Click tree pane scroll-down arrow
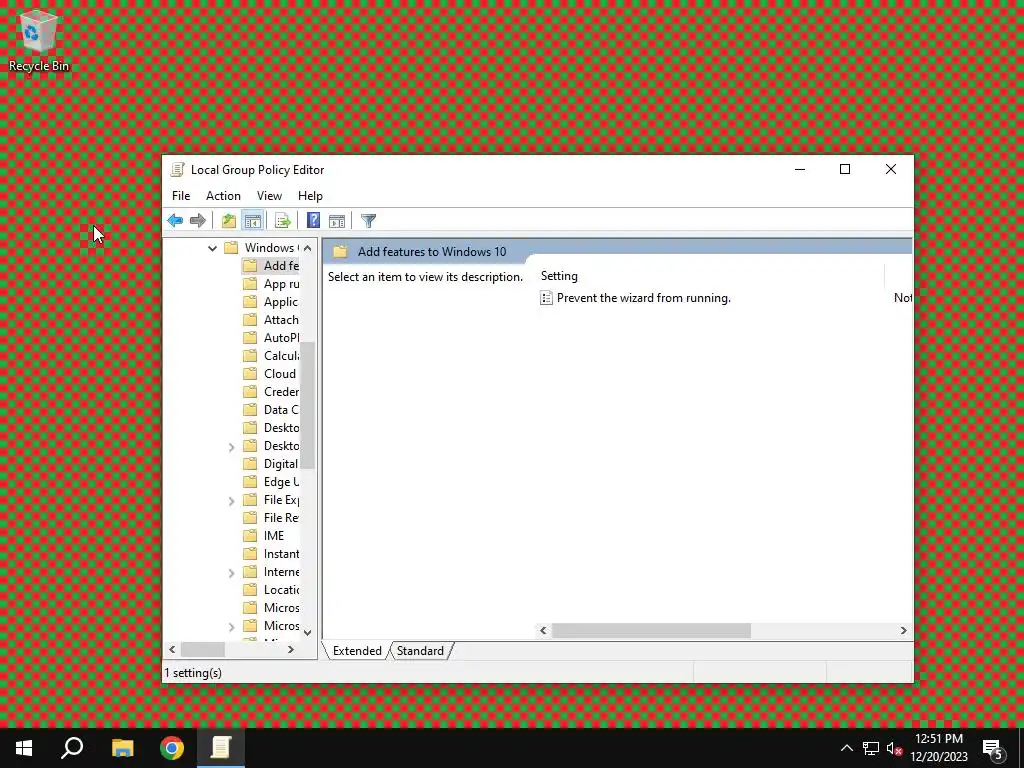1024x768 pixels. click(x=308, y=632)
